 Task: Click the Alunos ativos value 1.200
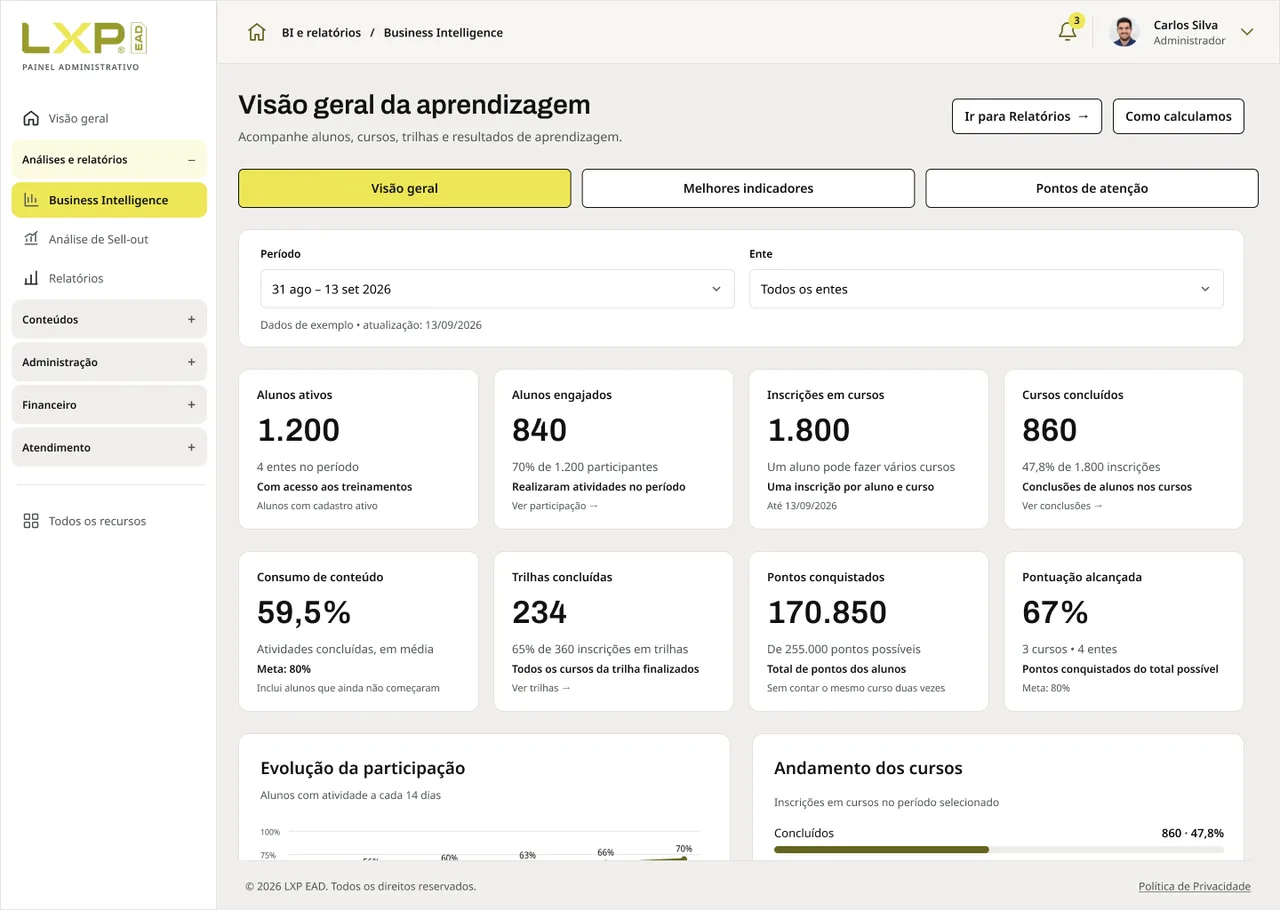298,430
